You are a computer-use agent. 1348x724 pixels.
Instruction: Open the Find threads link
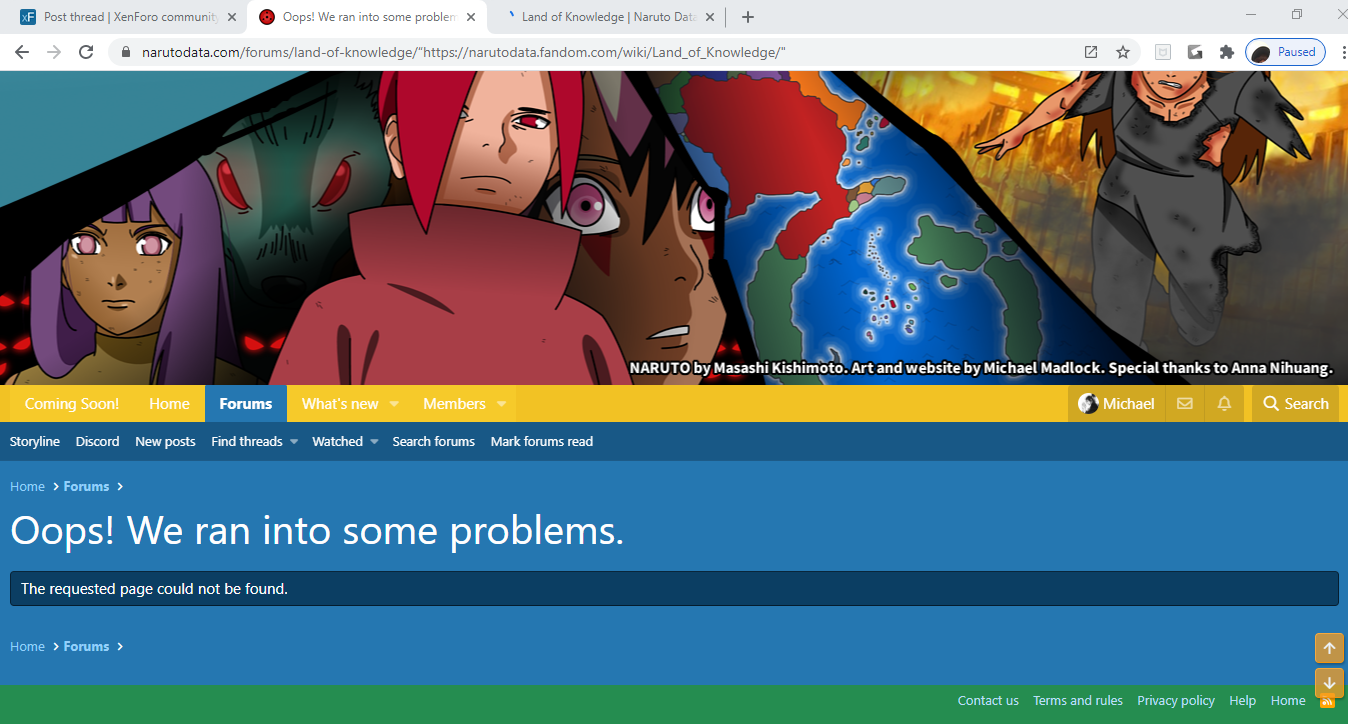click(x=247, y=441)
